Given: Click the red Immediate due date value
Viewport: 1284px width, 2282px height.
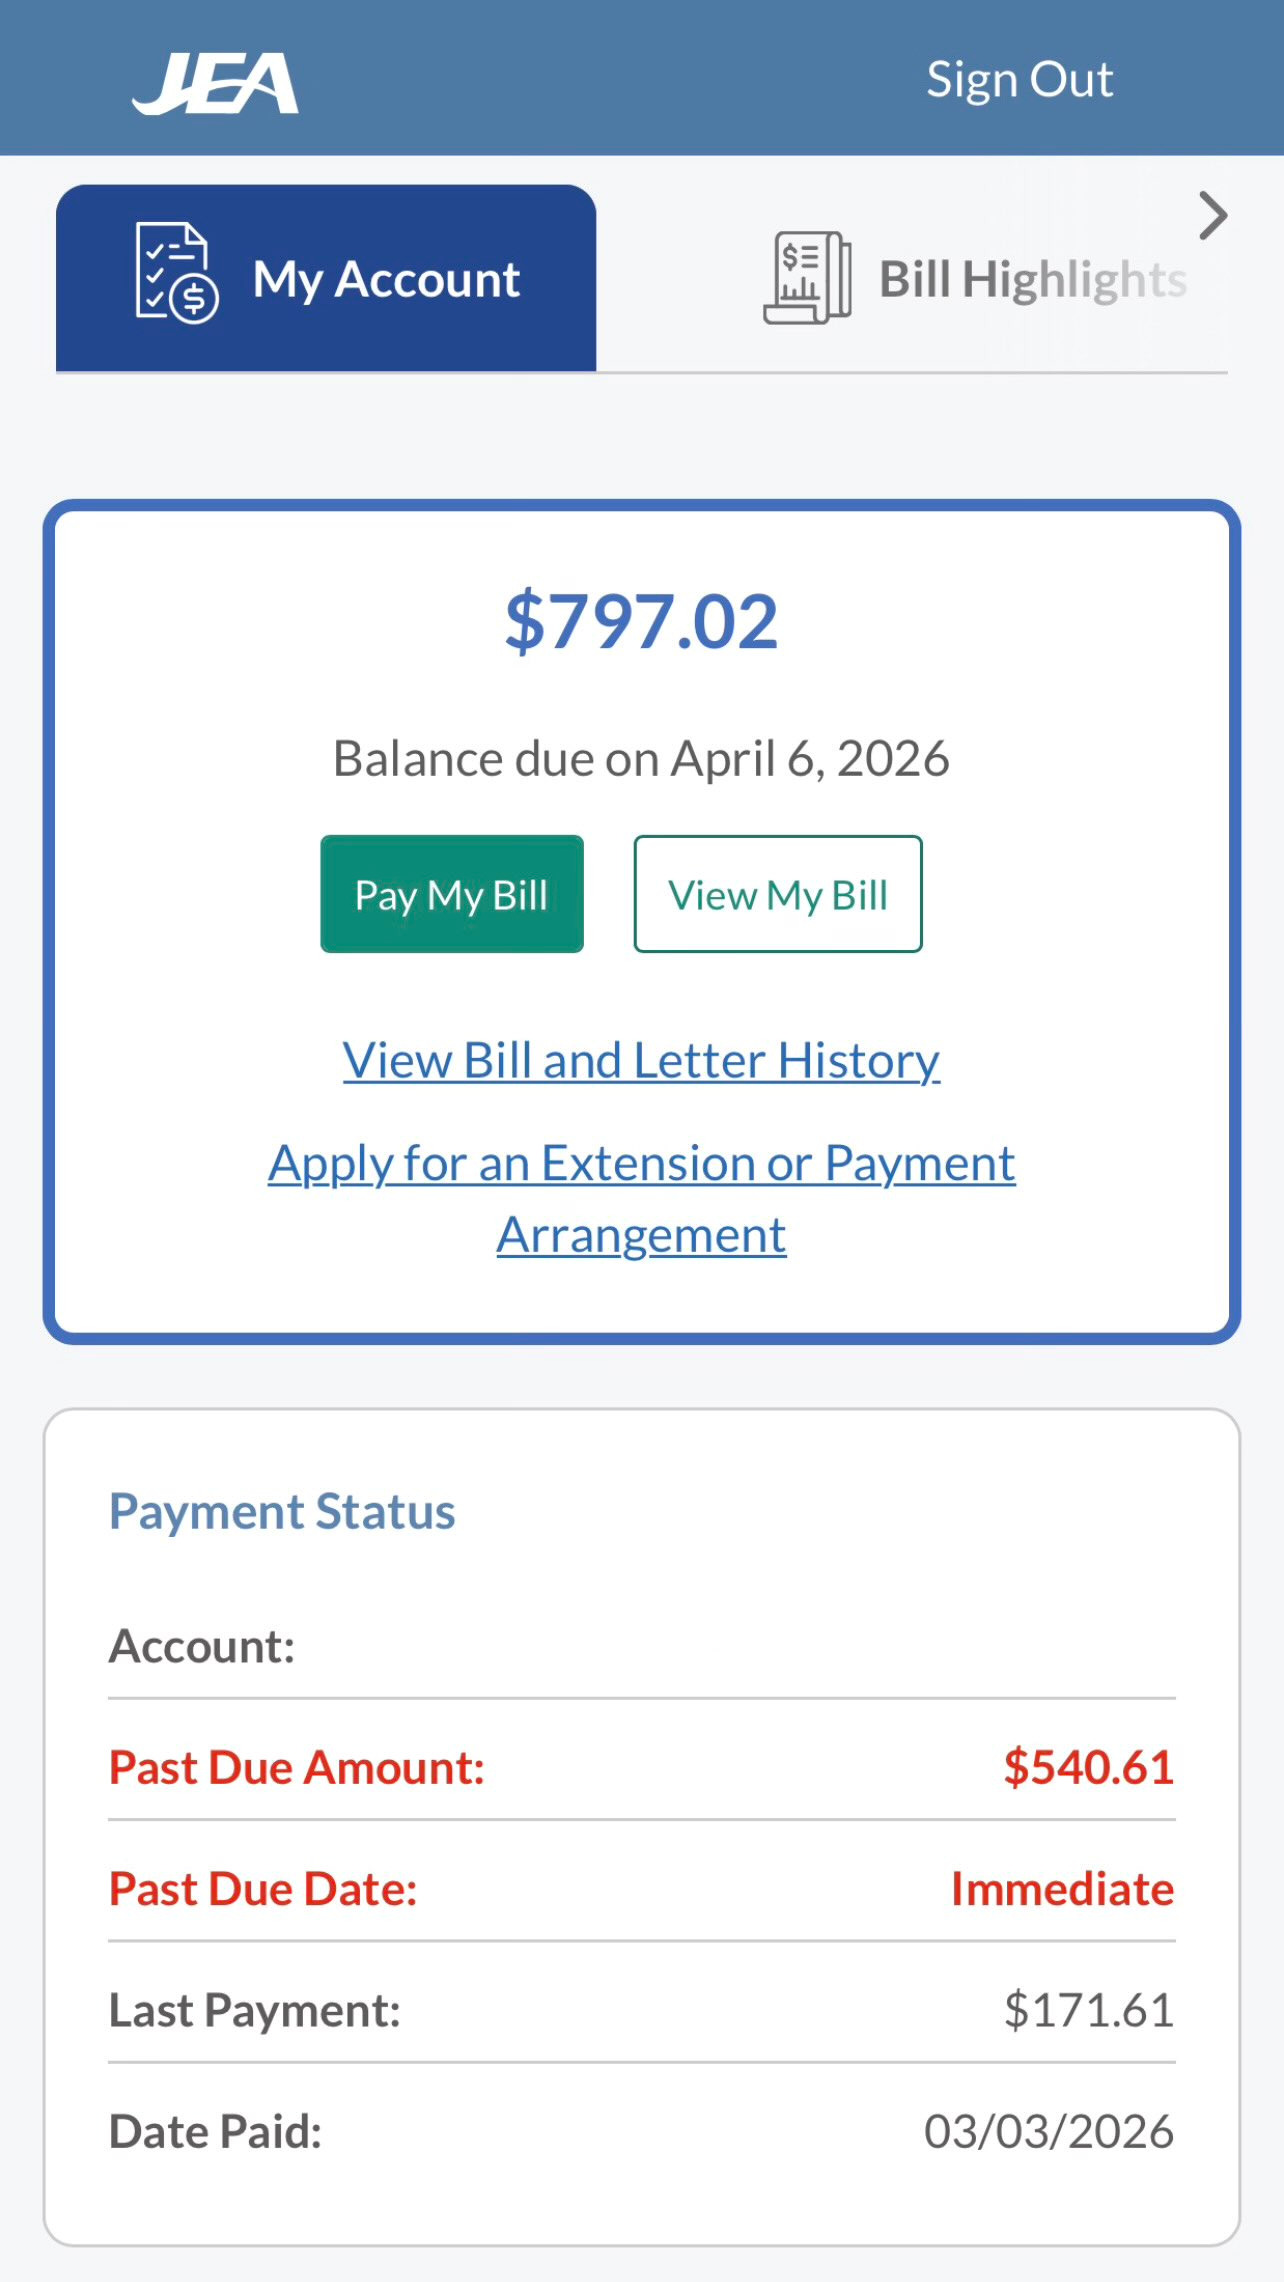Looking at the screenshot, I should (1062, 1889).
